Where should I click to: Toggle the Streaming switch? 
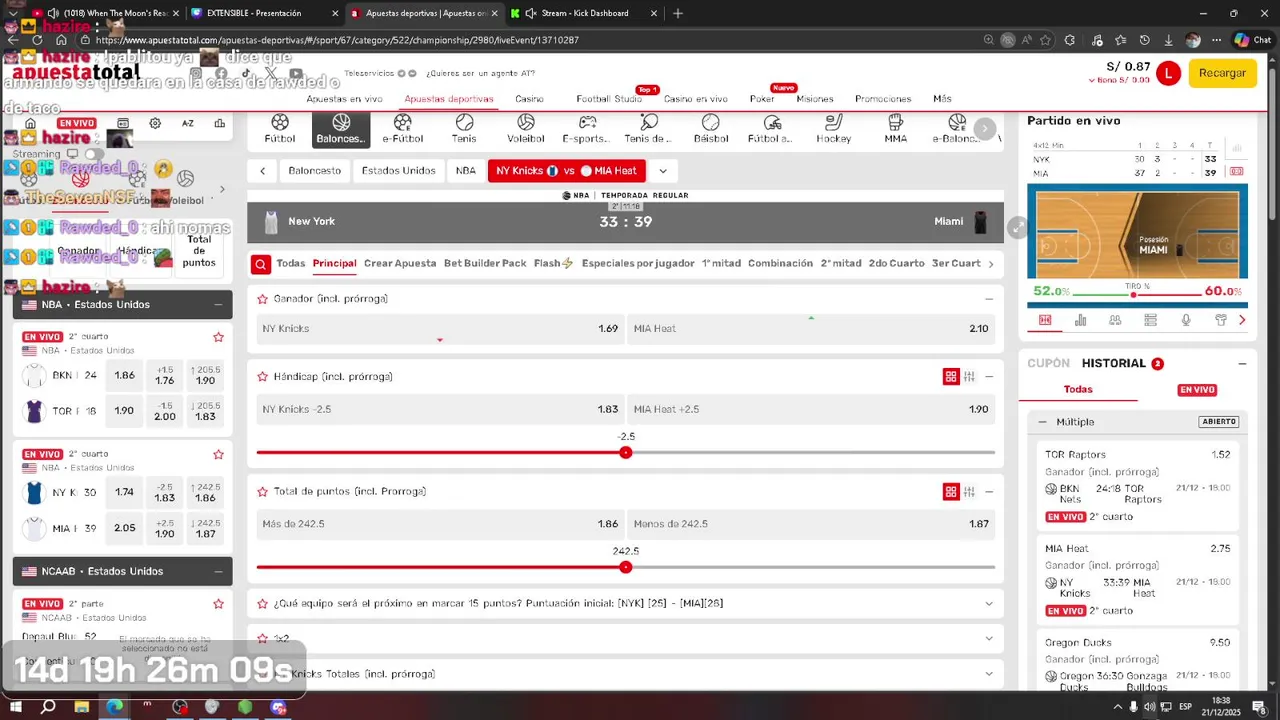click(93, 155)
